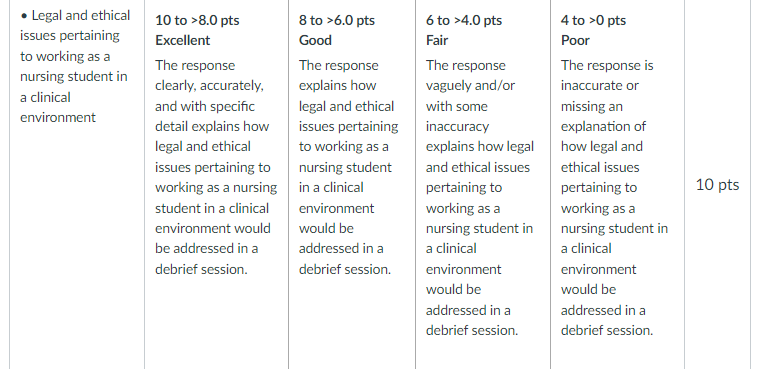Click the '10 pts' total points value
The image size is (759, 369).
click(717, 184)
